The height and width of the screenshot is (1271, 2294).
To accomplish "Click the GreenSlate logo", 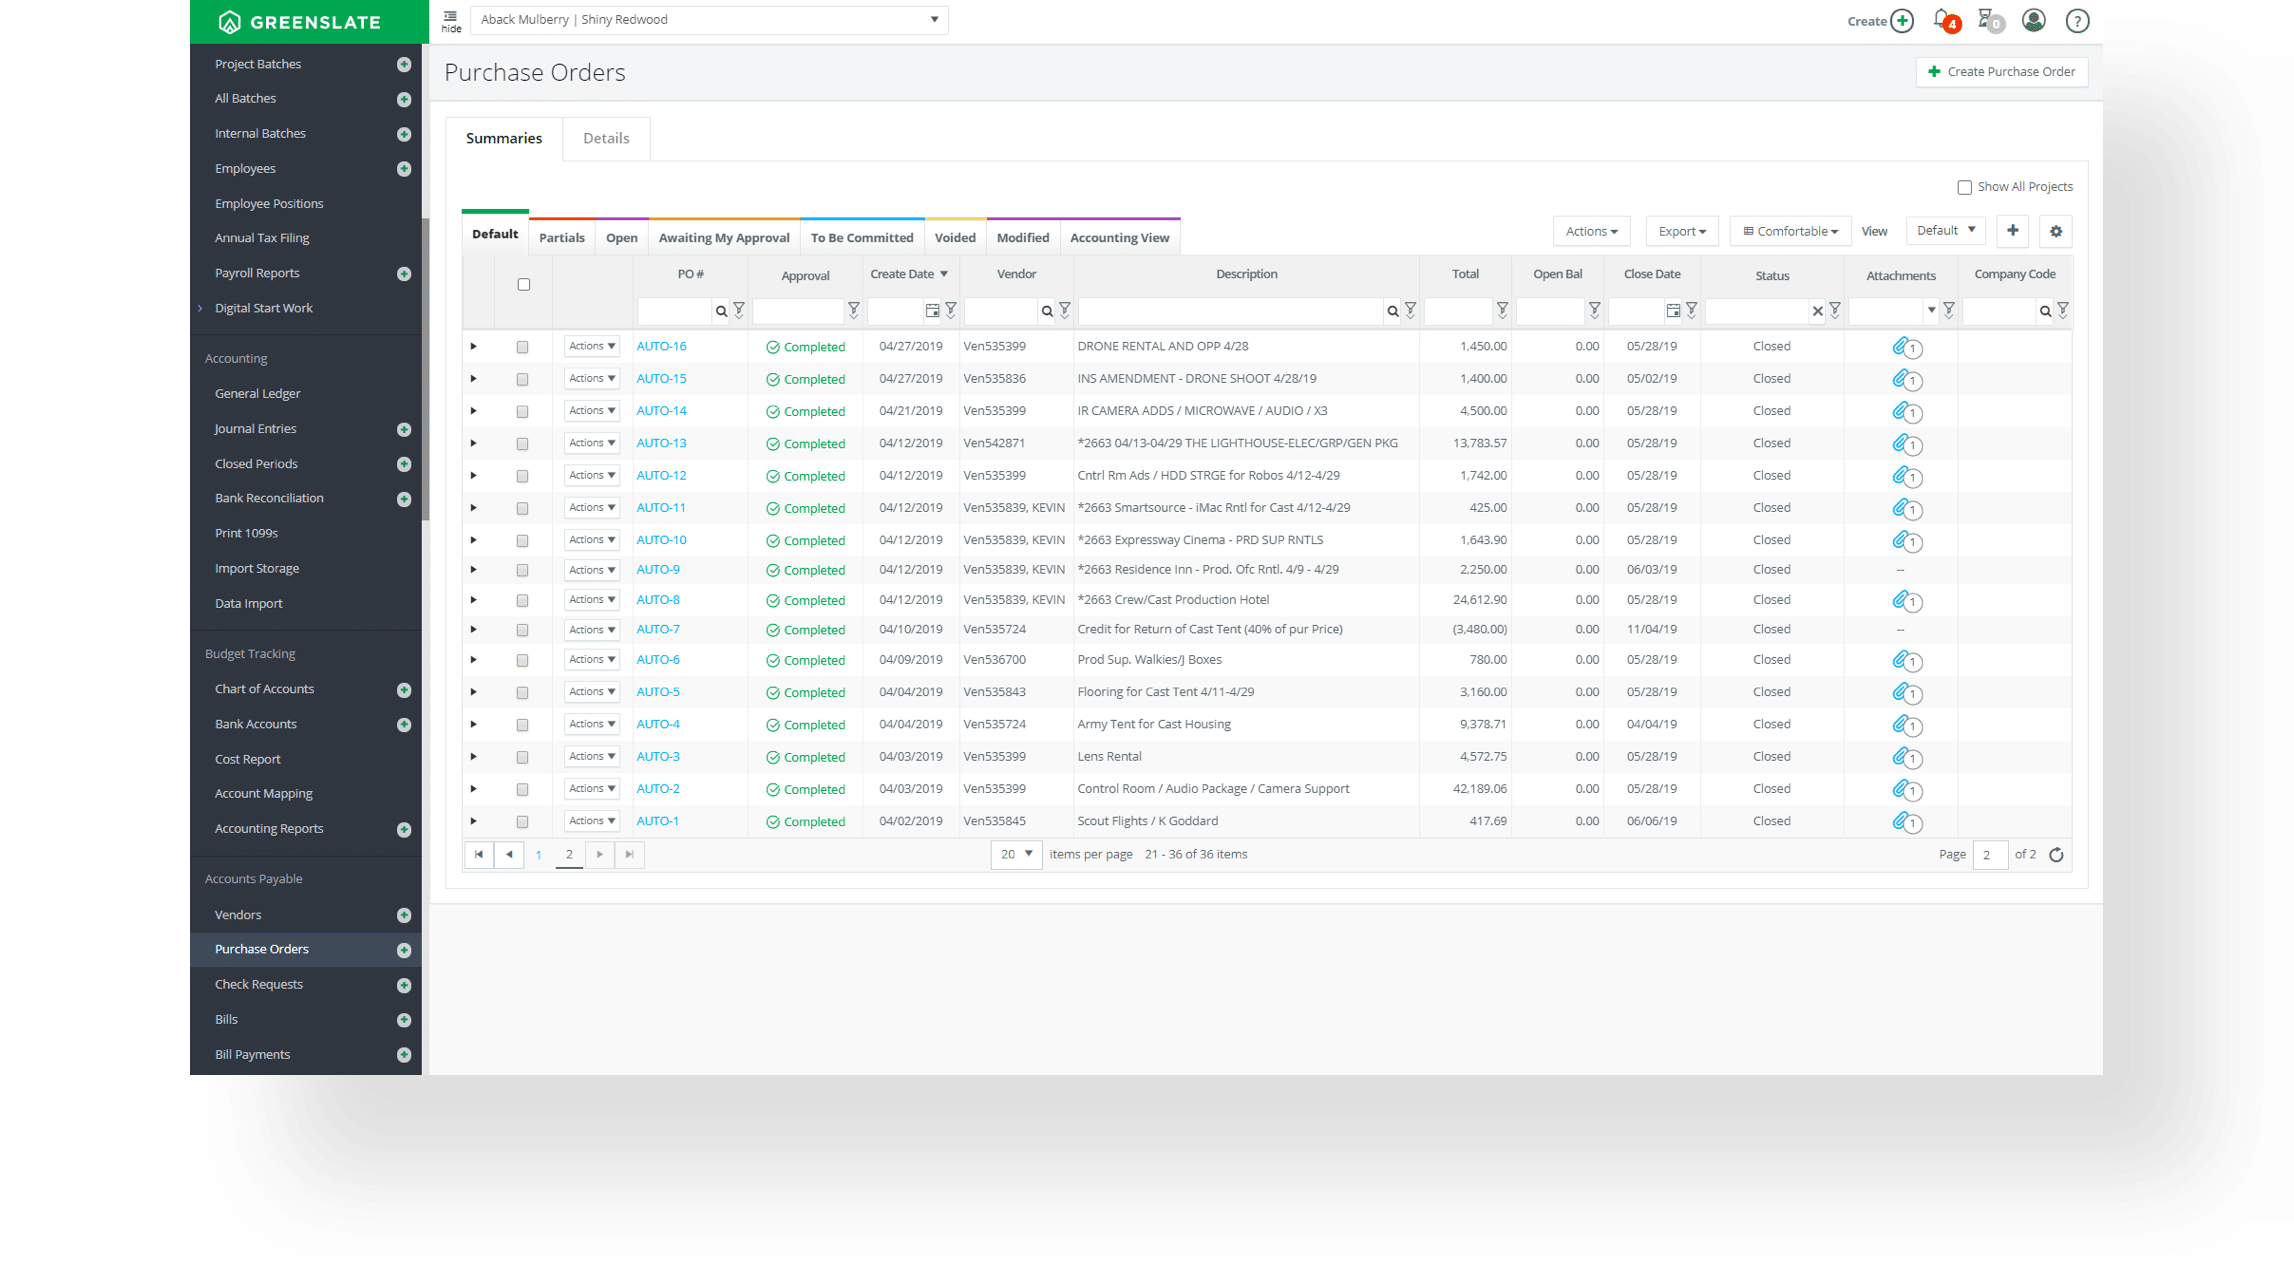I will [300, 21].
